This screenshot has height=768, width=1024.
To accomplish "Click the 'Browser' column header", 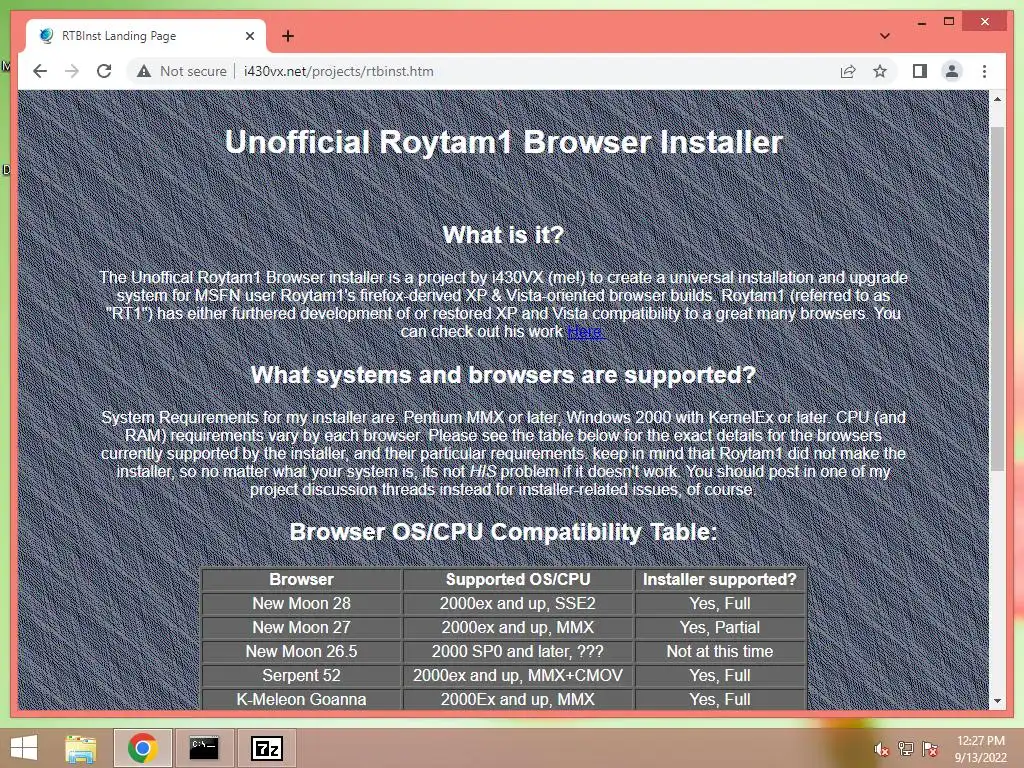I will [301, 579].
